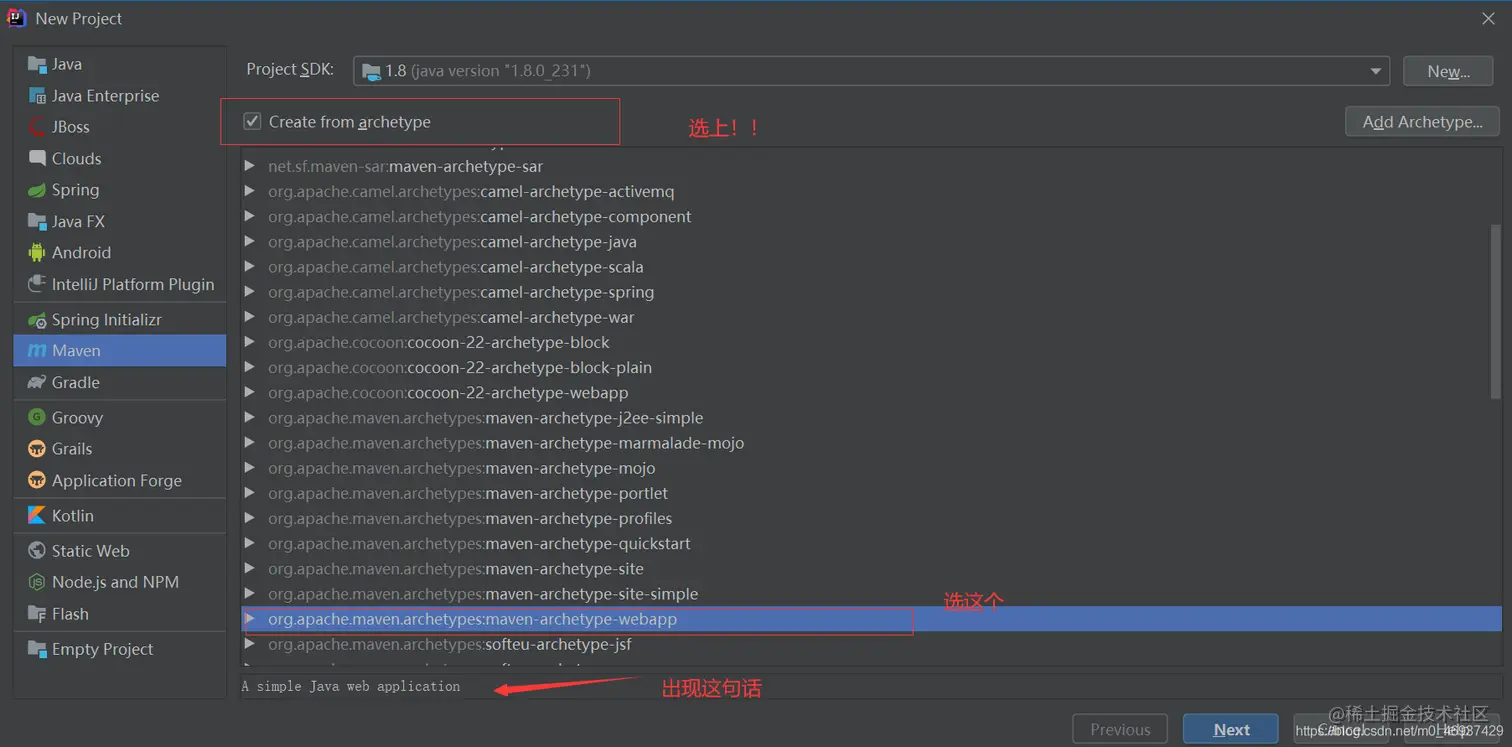Screen dimensions: 1512x747
Task: Click the New SDK button
Action: pyautogui.click(x=1448, y=71)
